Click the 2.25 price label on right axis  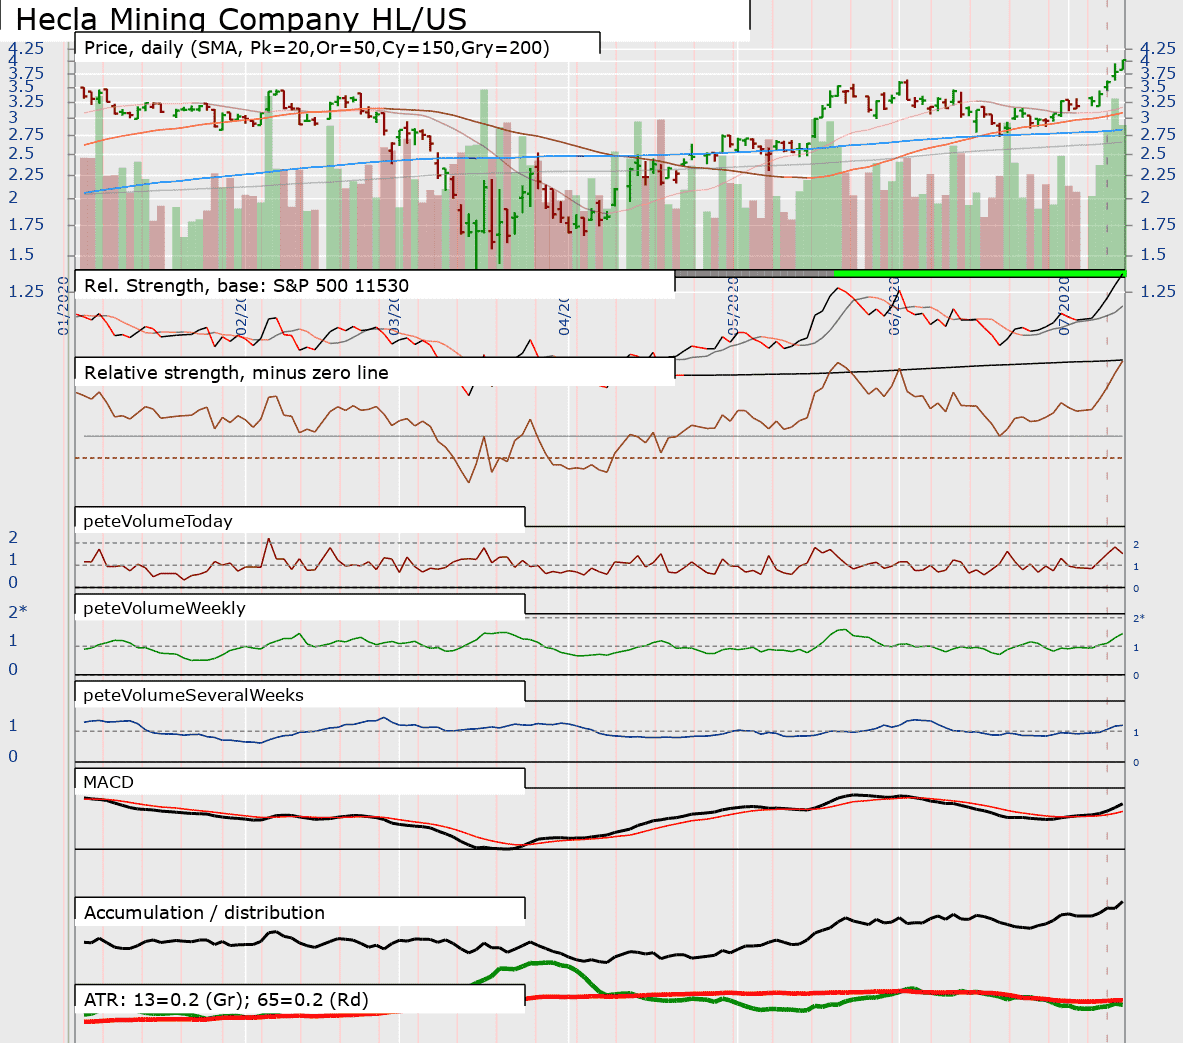pyautogui.click(x=1158, y=174)
